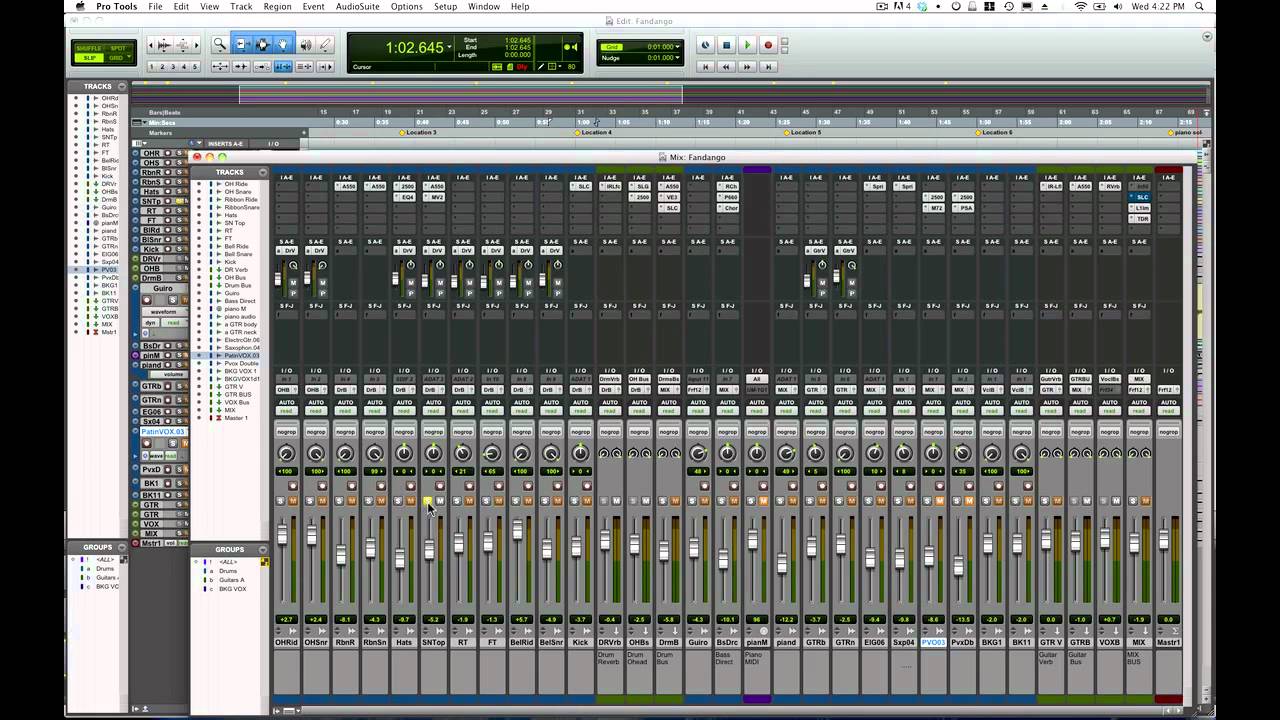Open the File menu
This screenshot has width=1280, height=720.
[156, 6]
